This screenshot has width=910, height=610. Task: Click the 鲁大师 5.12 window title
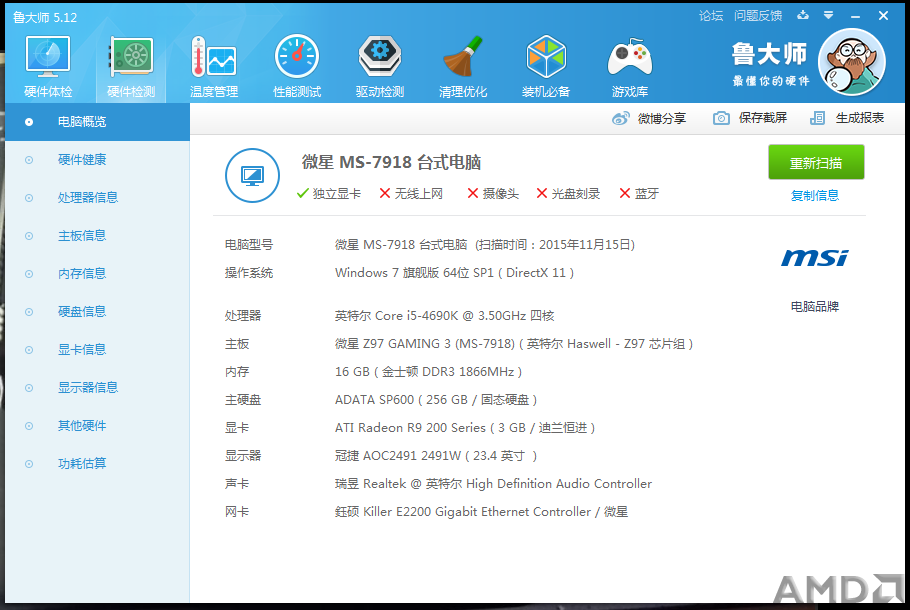coord(45,17)
